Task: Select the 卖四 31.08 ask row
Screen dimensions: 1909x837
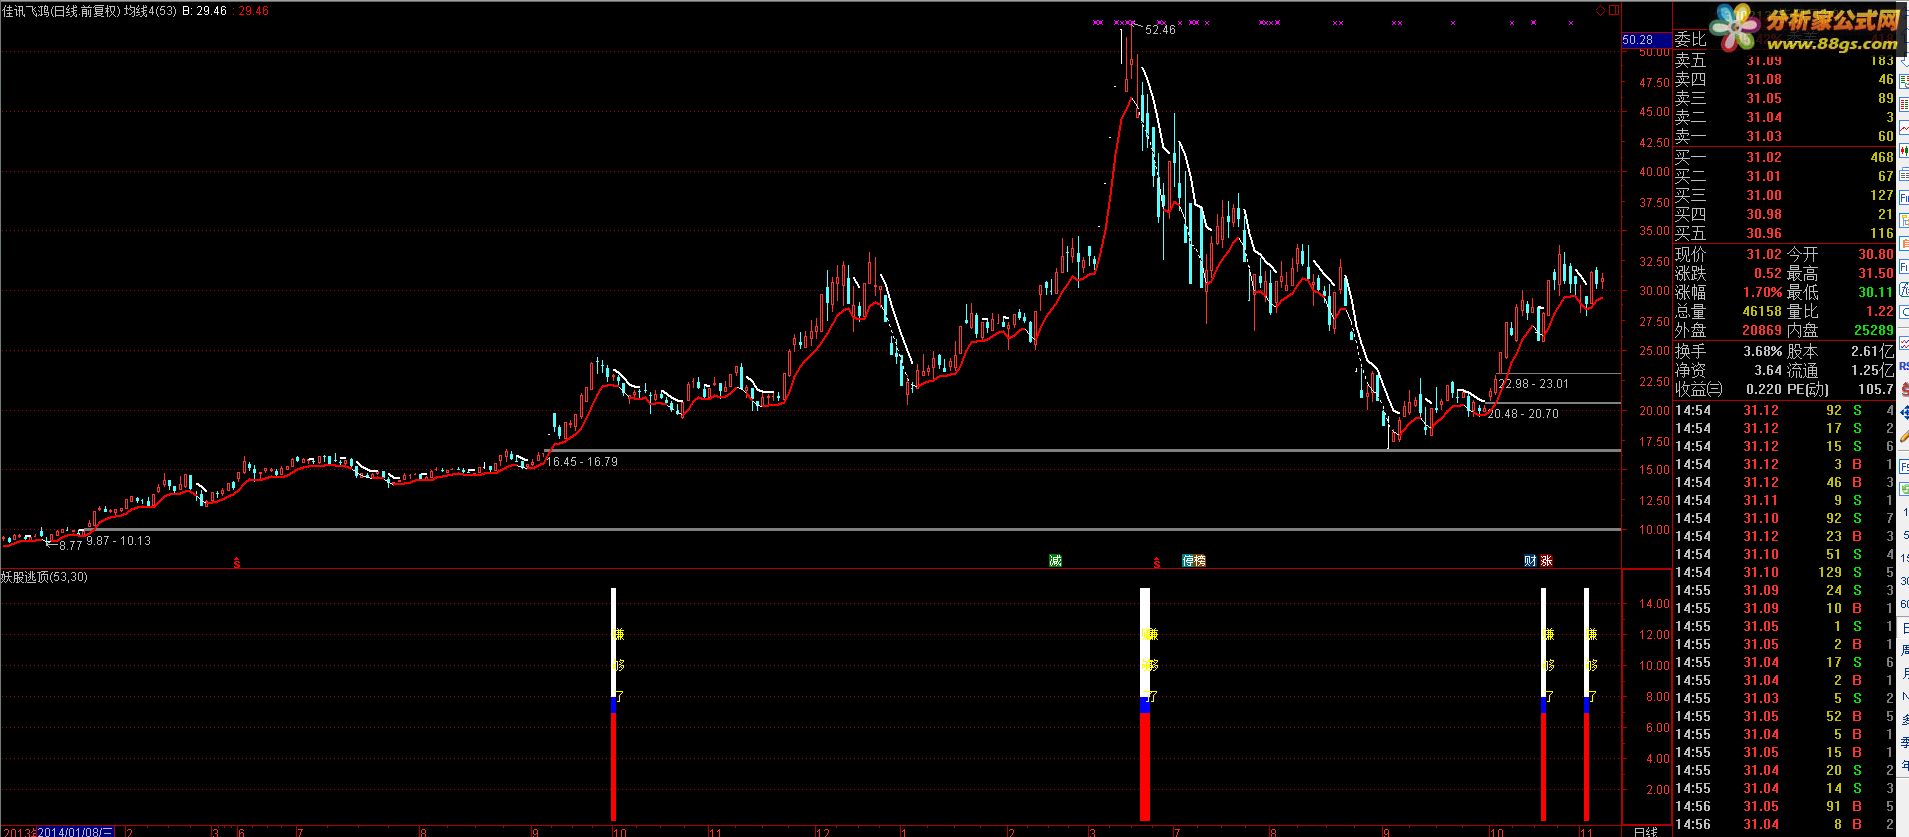Action: coord(1784,79)
